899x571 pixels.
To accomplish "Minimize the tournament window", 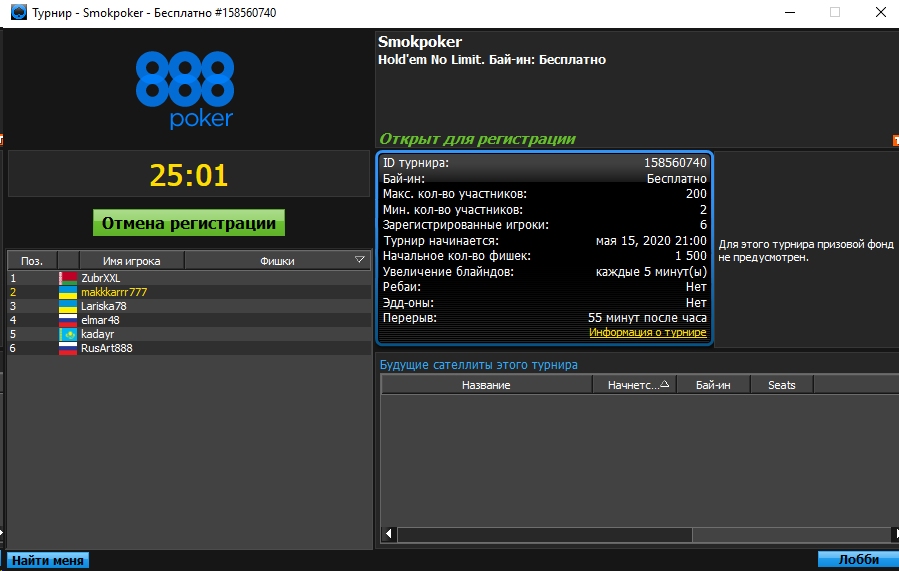I will (789, 13).
